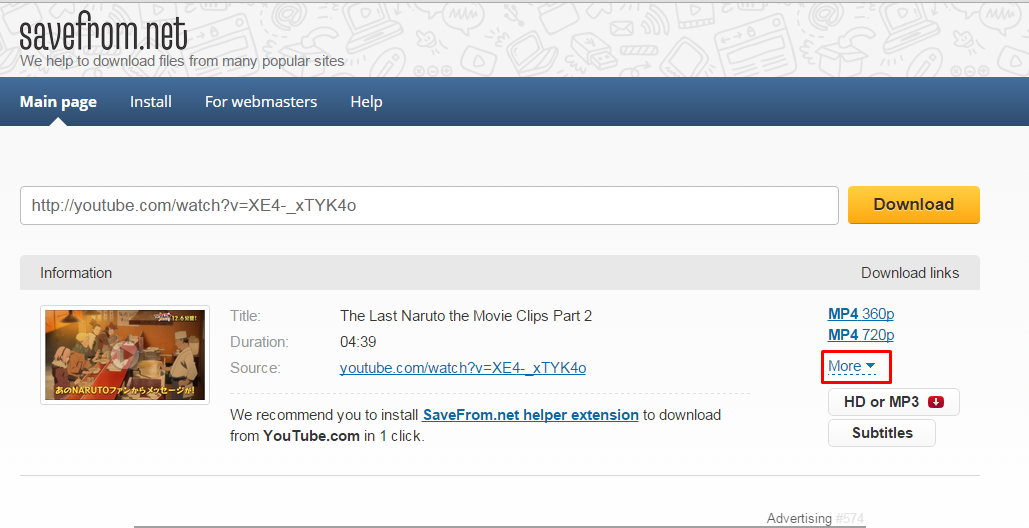Viewport: 1029px width, 528px height.
Task: Download the MP4 360p link
Action: click(861, 314)
